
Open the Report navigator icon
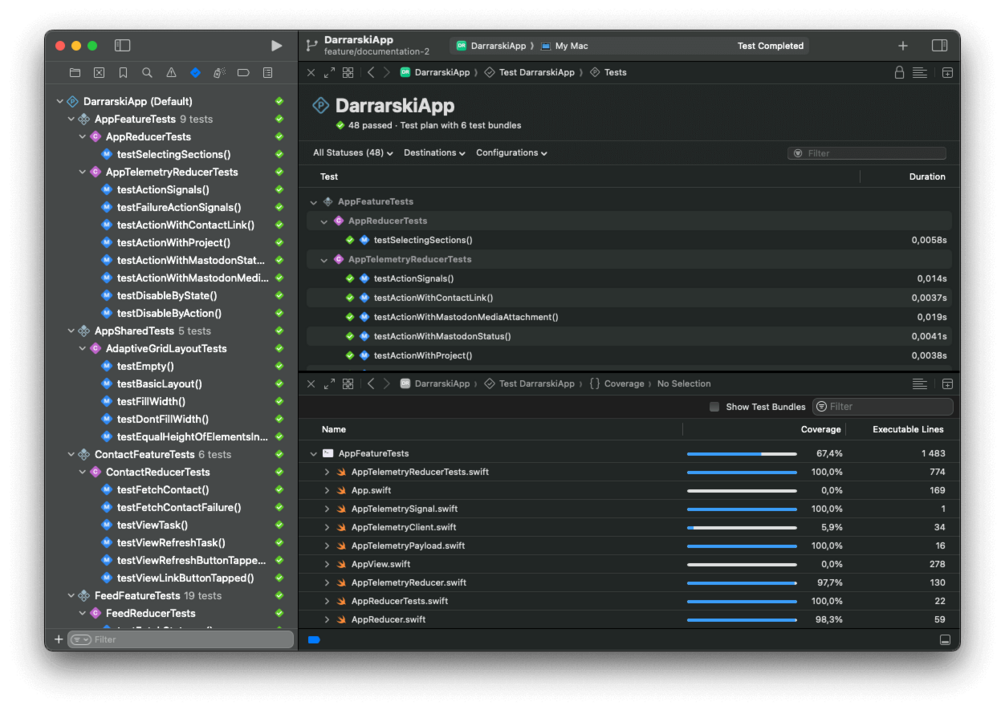click(x=268, y=72)
